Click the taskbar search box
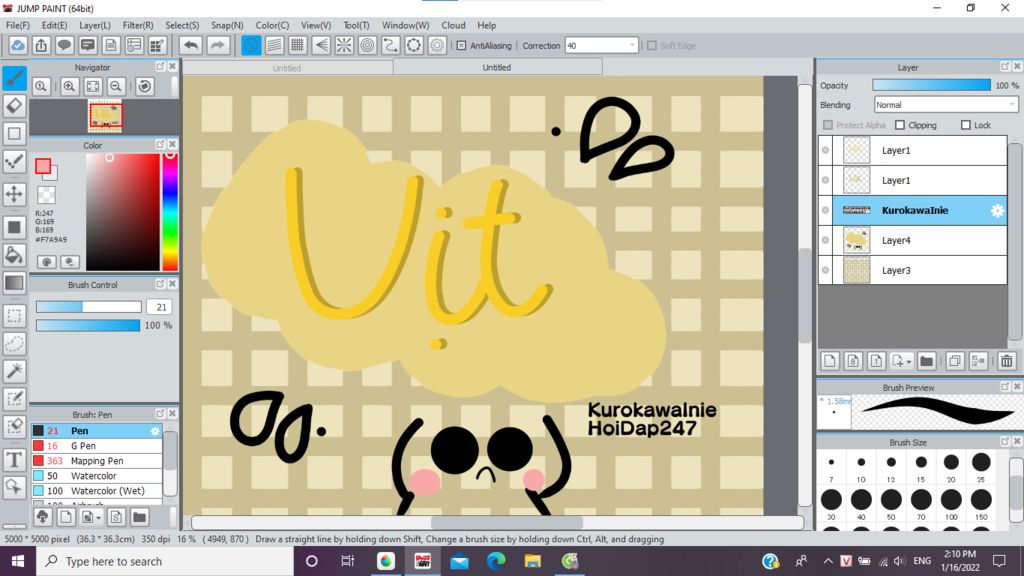Image resolution: width=1024 pixels, height=576 pixels. click(165, 561)
